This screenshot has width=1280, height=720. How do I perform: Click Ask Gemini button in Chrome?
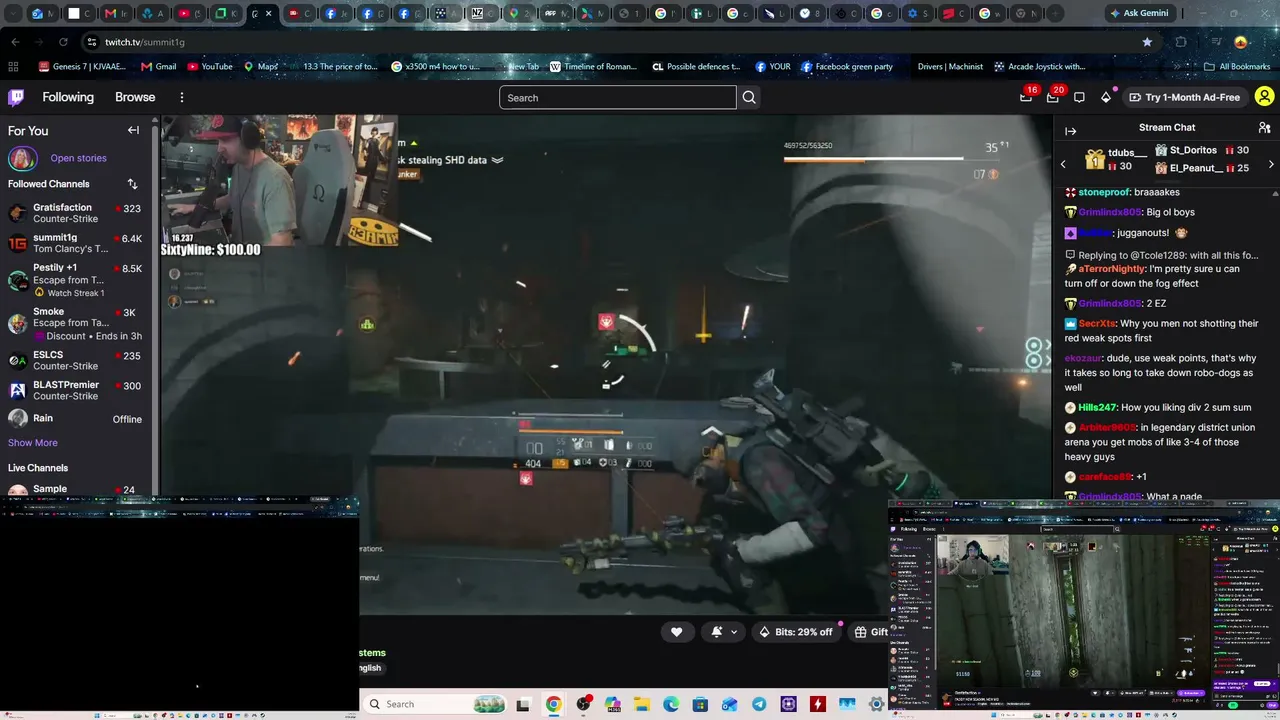point(1139,14)
